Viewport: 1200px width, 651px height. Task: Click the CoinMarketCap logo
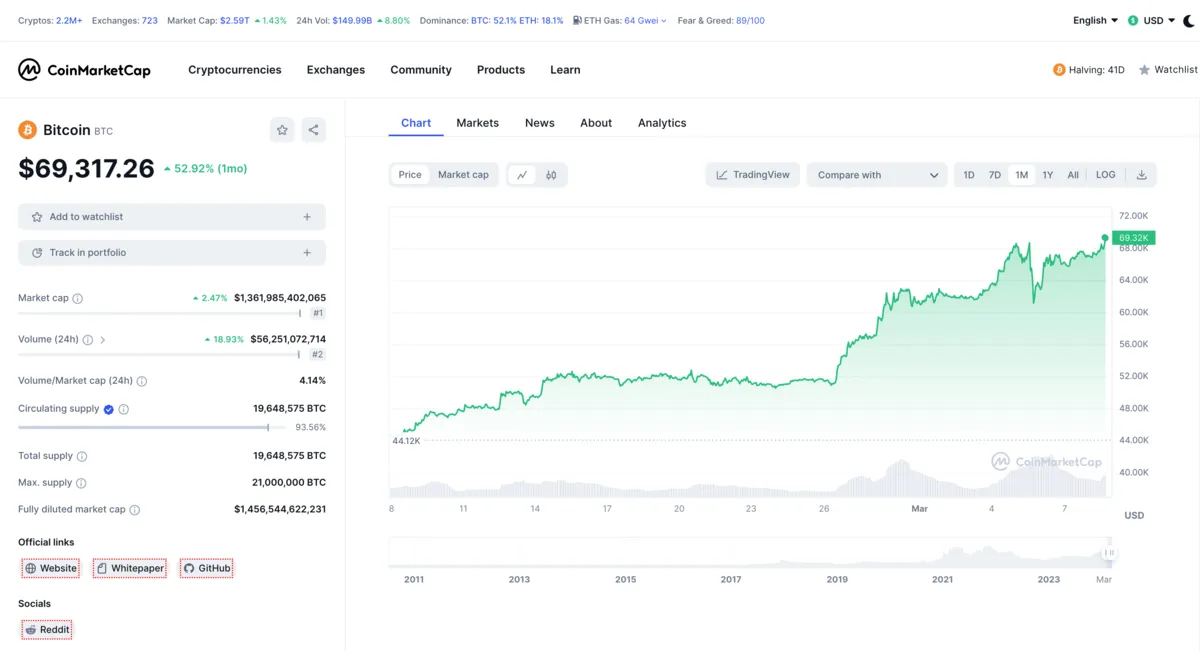click(x=84, y=70)
